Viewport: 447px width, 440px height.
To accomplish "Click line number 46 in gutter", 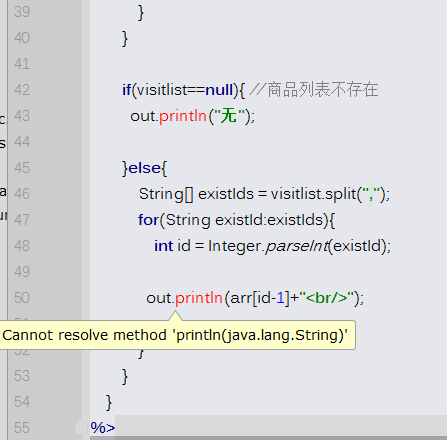I will [22, 194].
